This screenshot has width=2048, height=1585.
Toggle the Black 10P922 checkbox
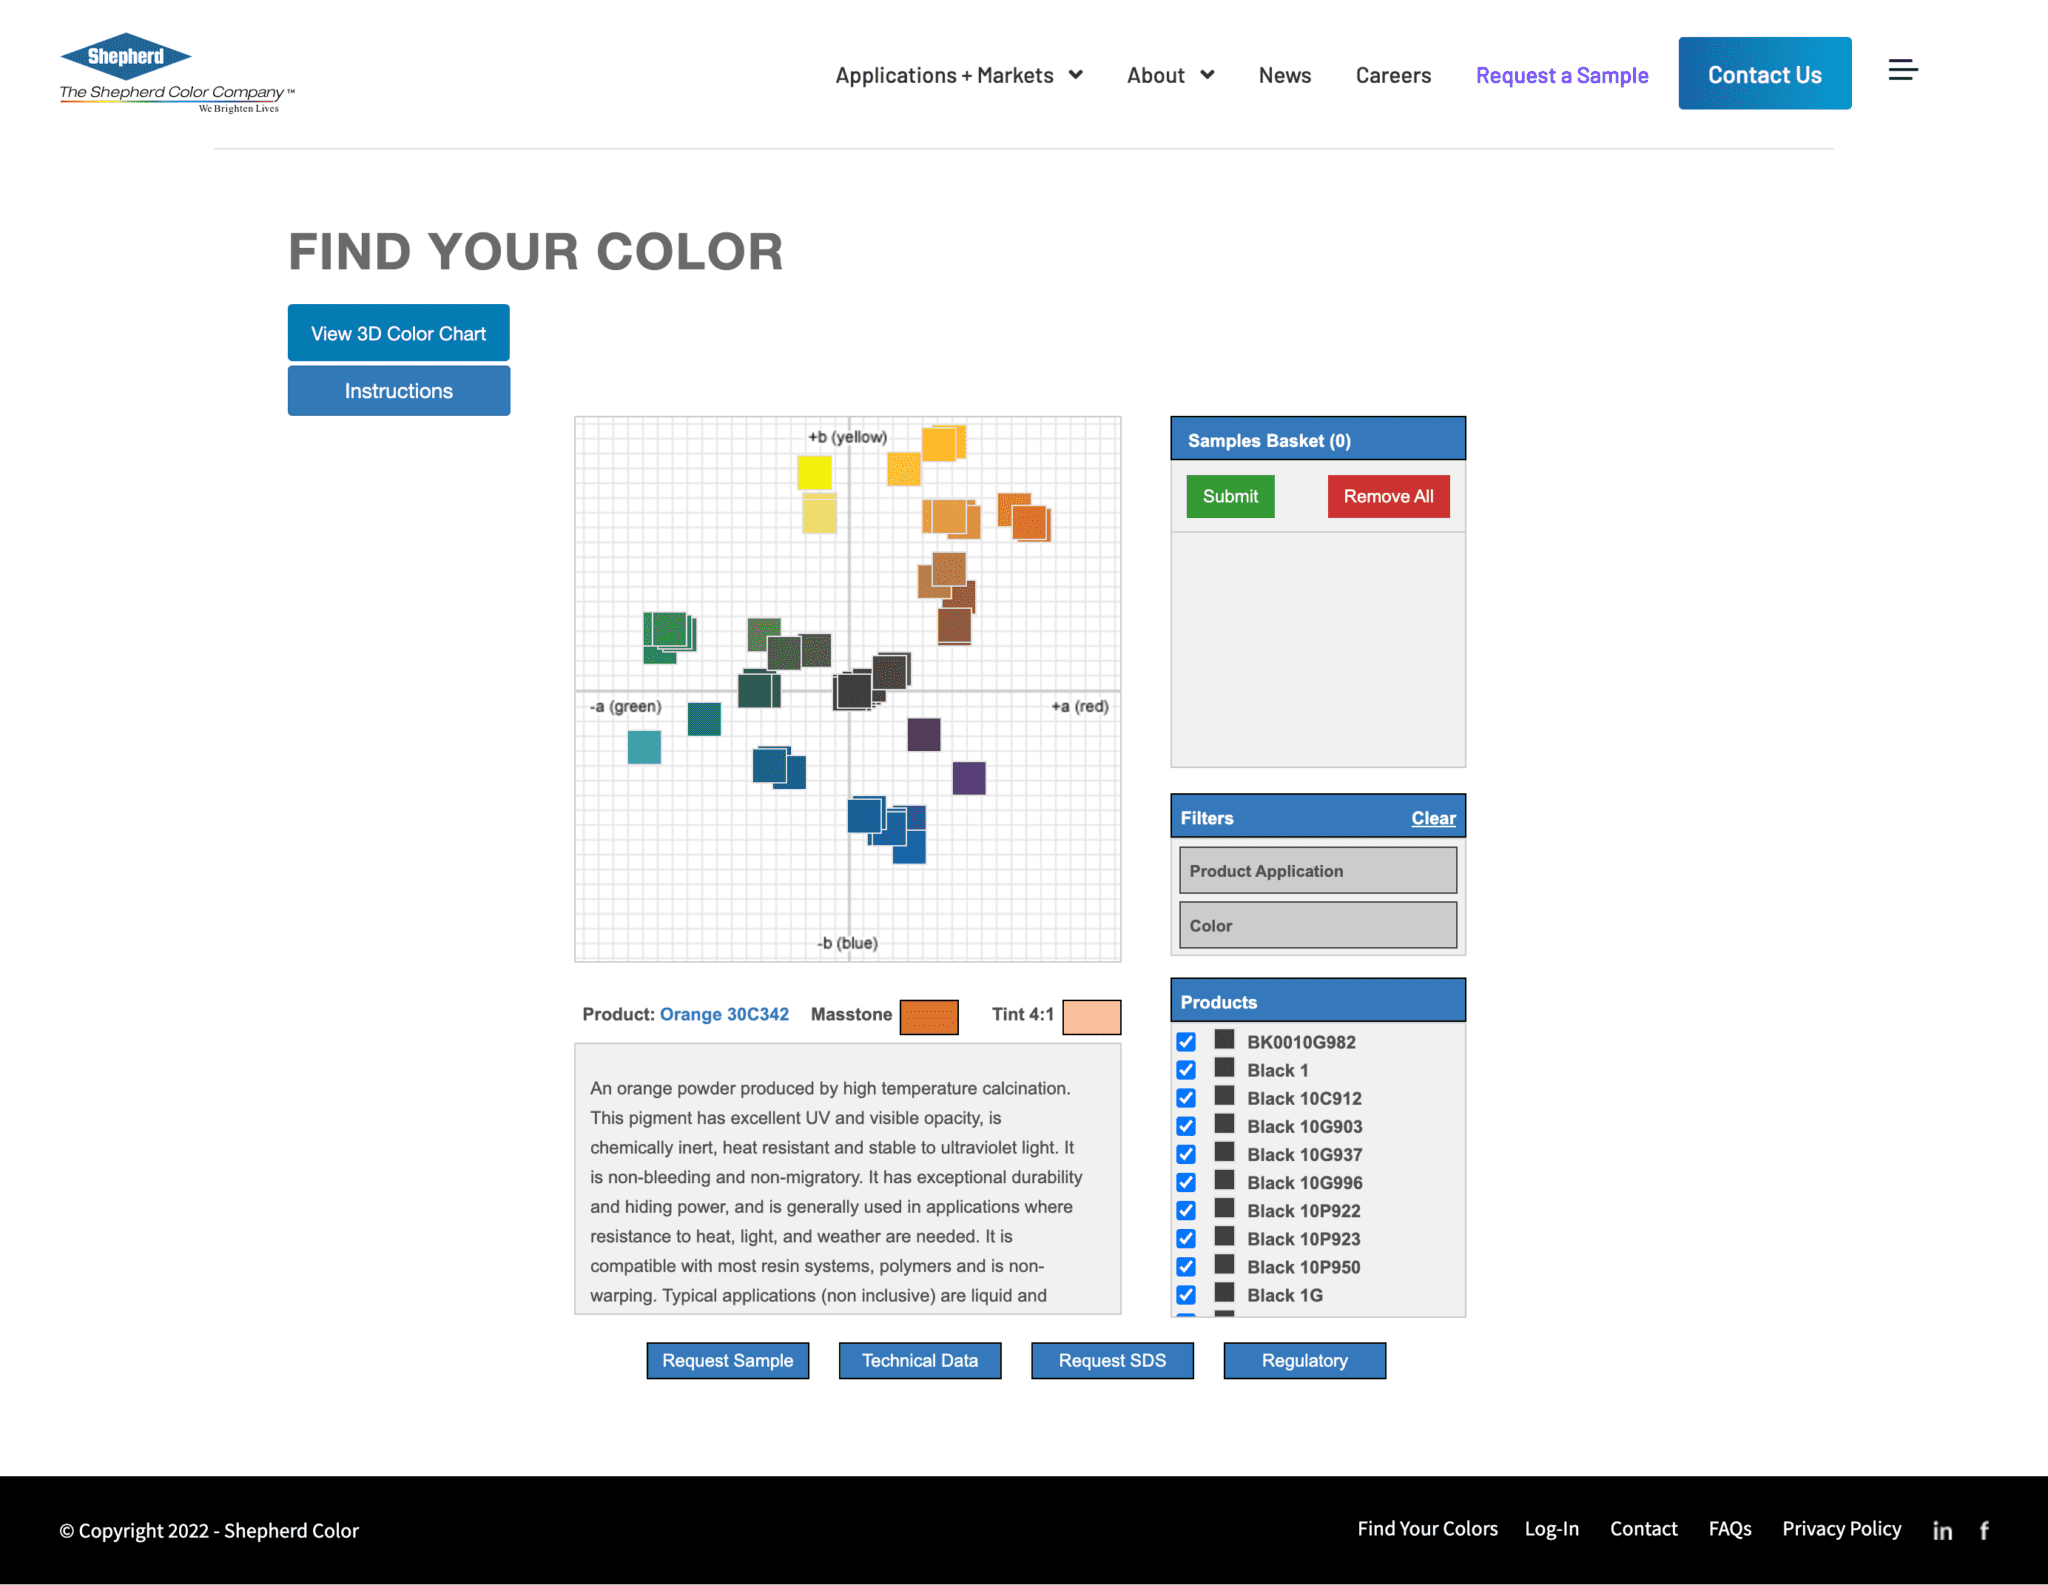coord(1186,1210)
